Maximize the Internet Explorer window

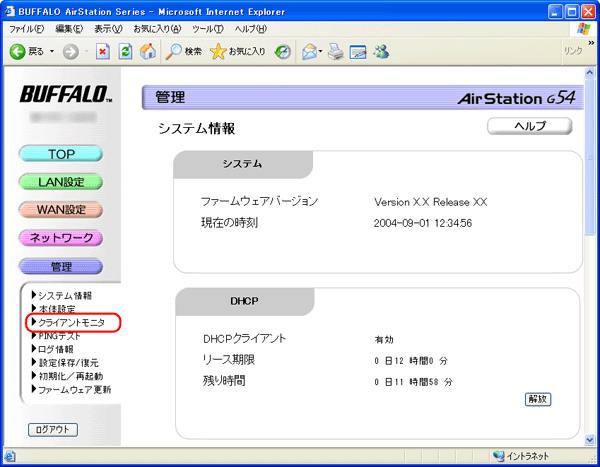pyautogui.click(x=572, y=12)
